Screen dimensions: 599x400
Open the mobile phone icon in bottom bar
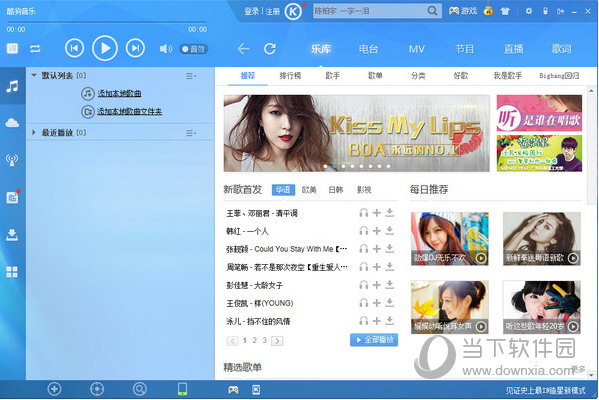(x=182, y=389)
